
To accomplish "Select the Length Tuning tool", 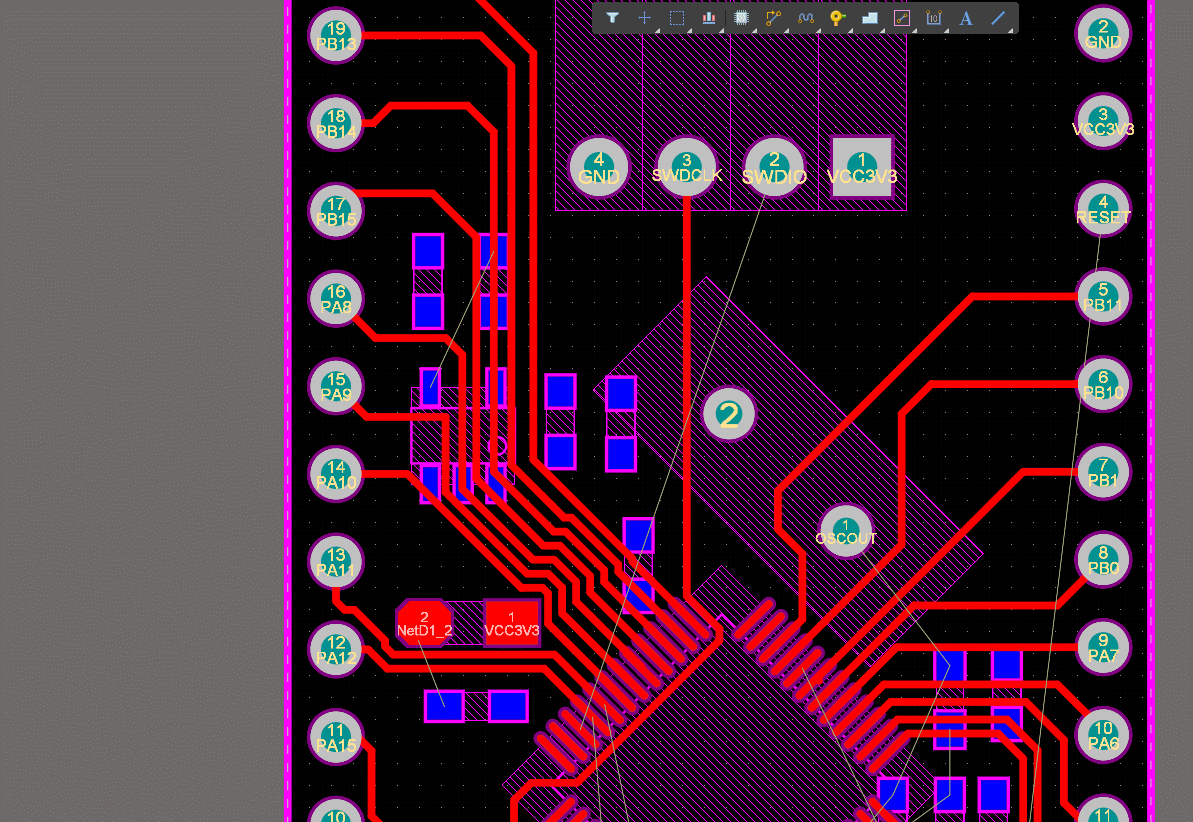I will pos(806,18).
